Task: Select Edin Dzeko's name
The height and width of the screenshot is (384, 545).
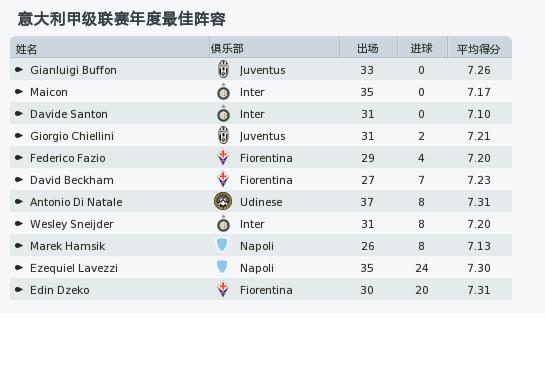Action: point(60,290)
